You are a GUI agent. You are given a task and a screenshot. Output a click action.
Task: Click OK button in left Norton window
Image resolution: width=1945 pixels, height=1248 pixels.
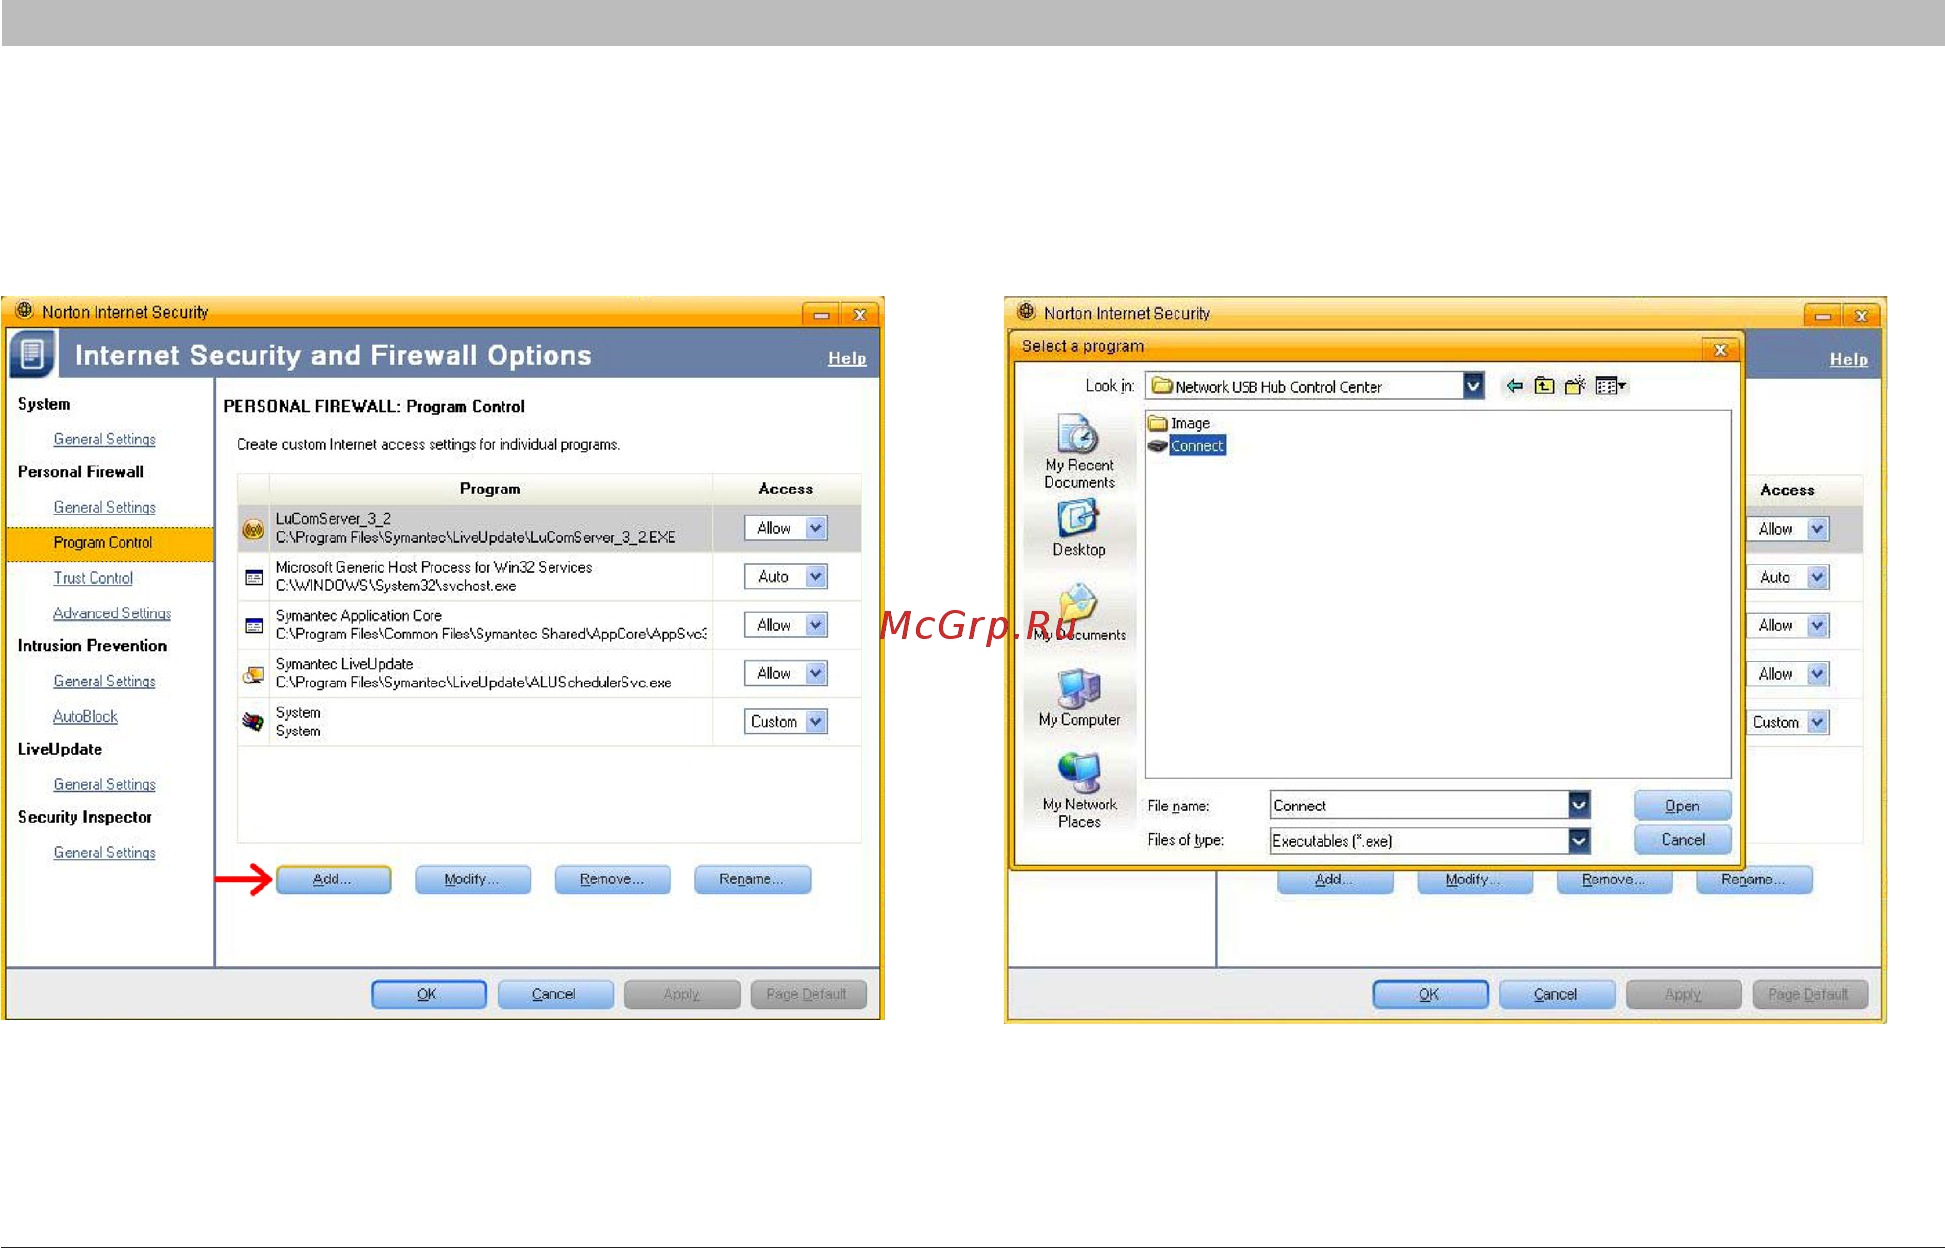(x=428, y=994)
